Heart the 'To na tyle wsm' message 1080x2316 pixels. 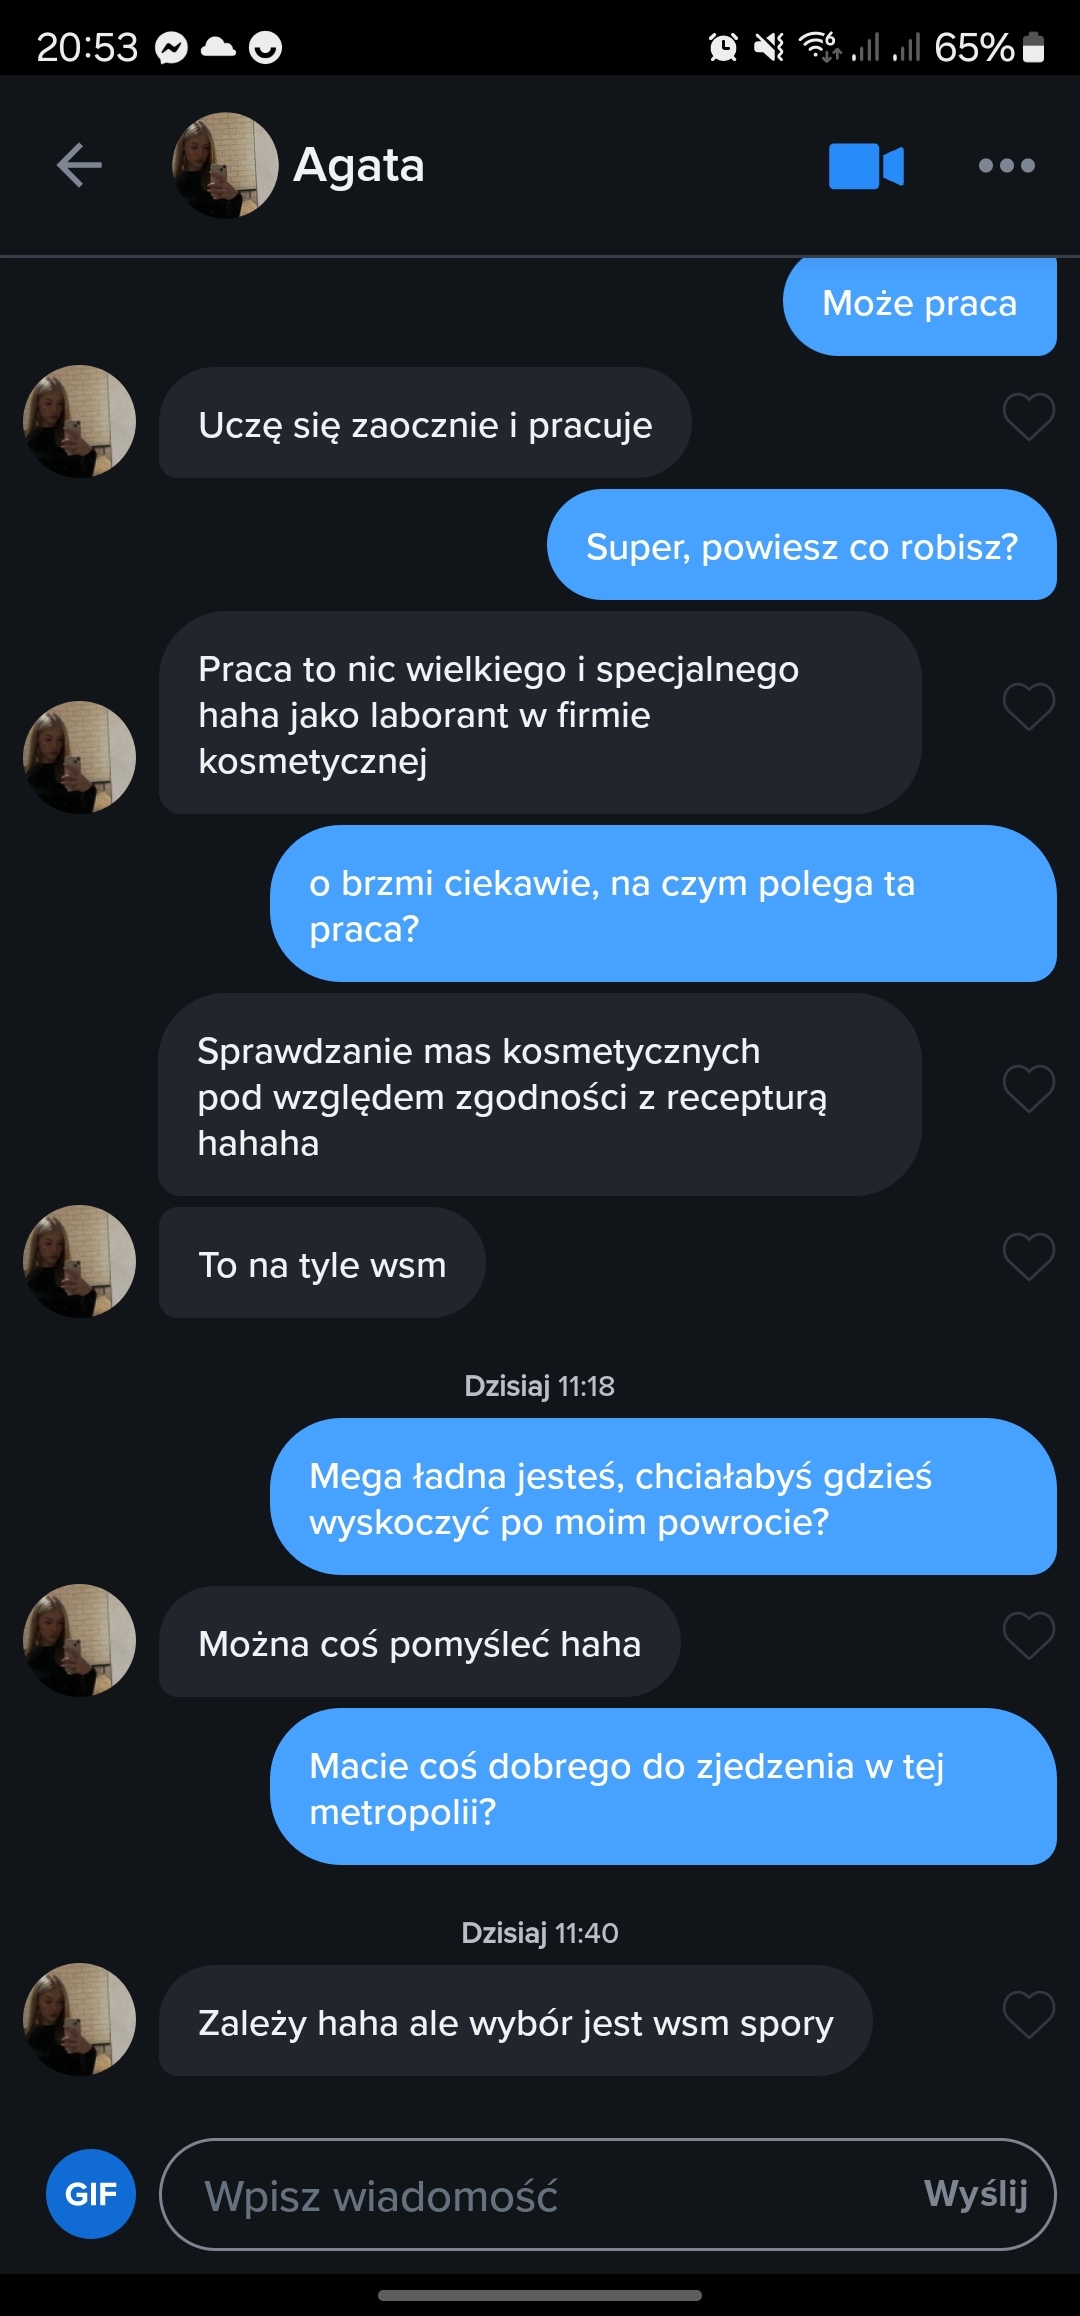[x=1028, y=1256]
